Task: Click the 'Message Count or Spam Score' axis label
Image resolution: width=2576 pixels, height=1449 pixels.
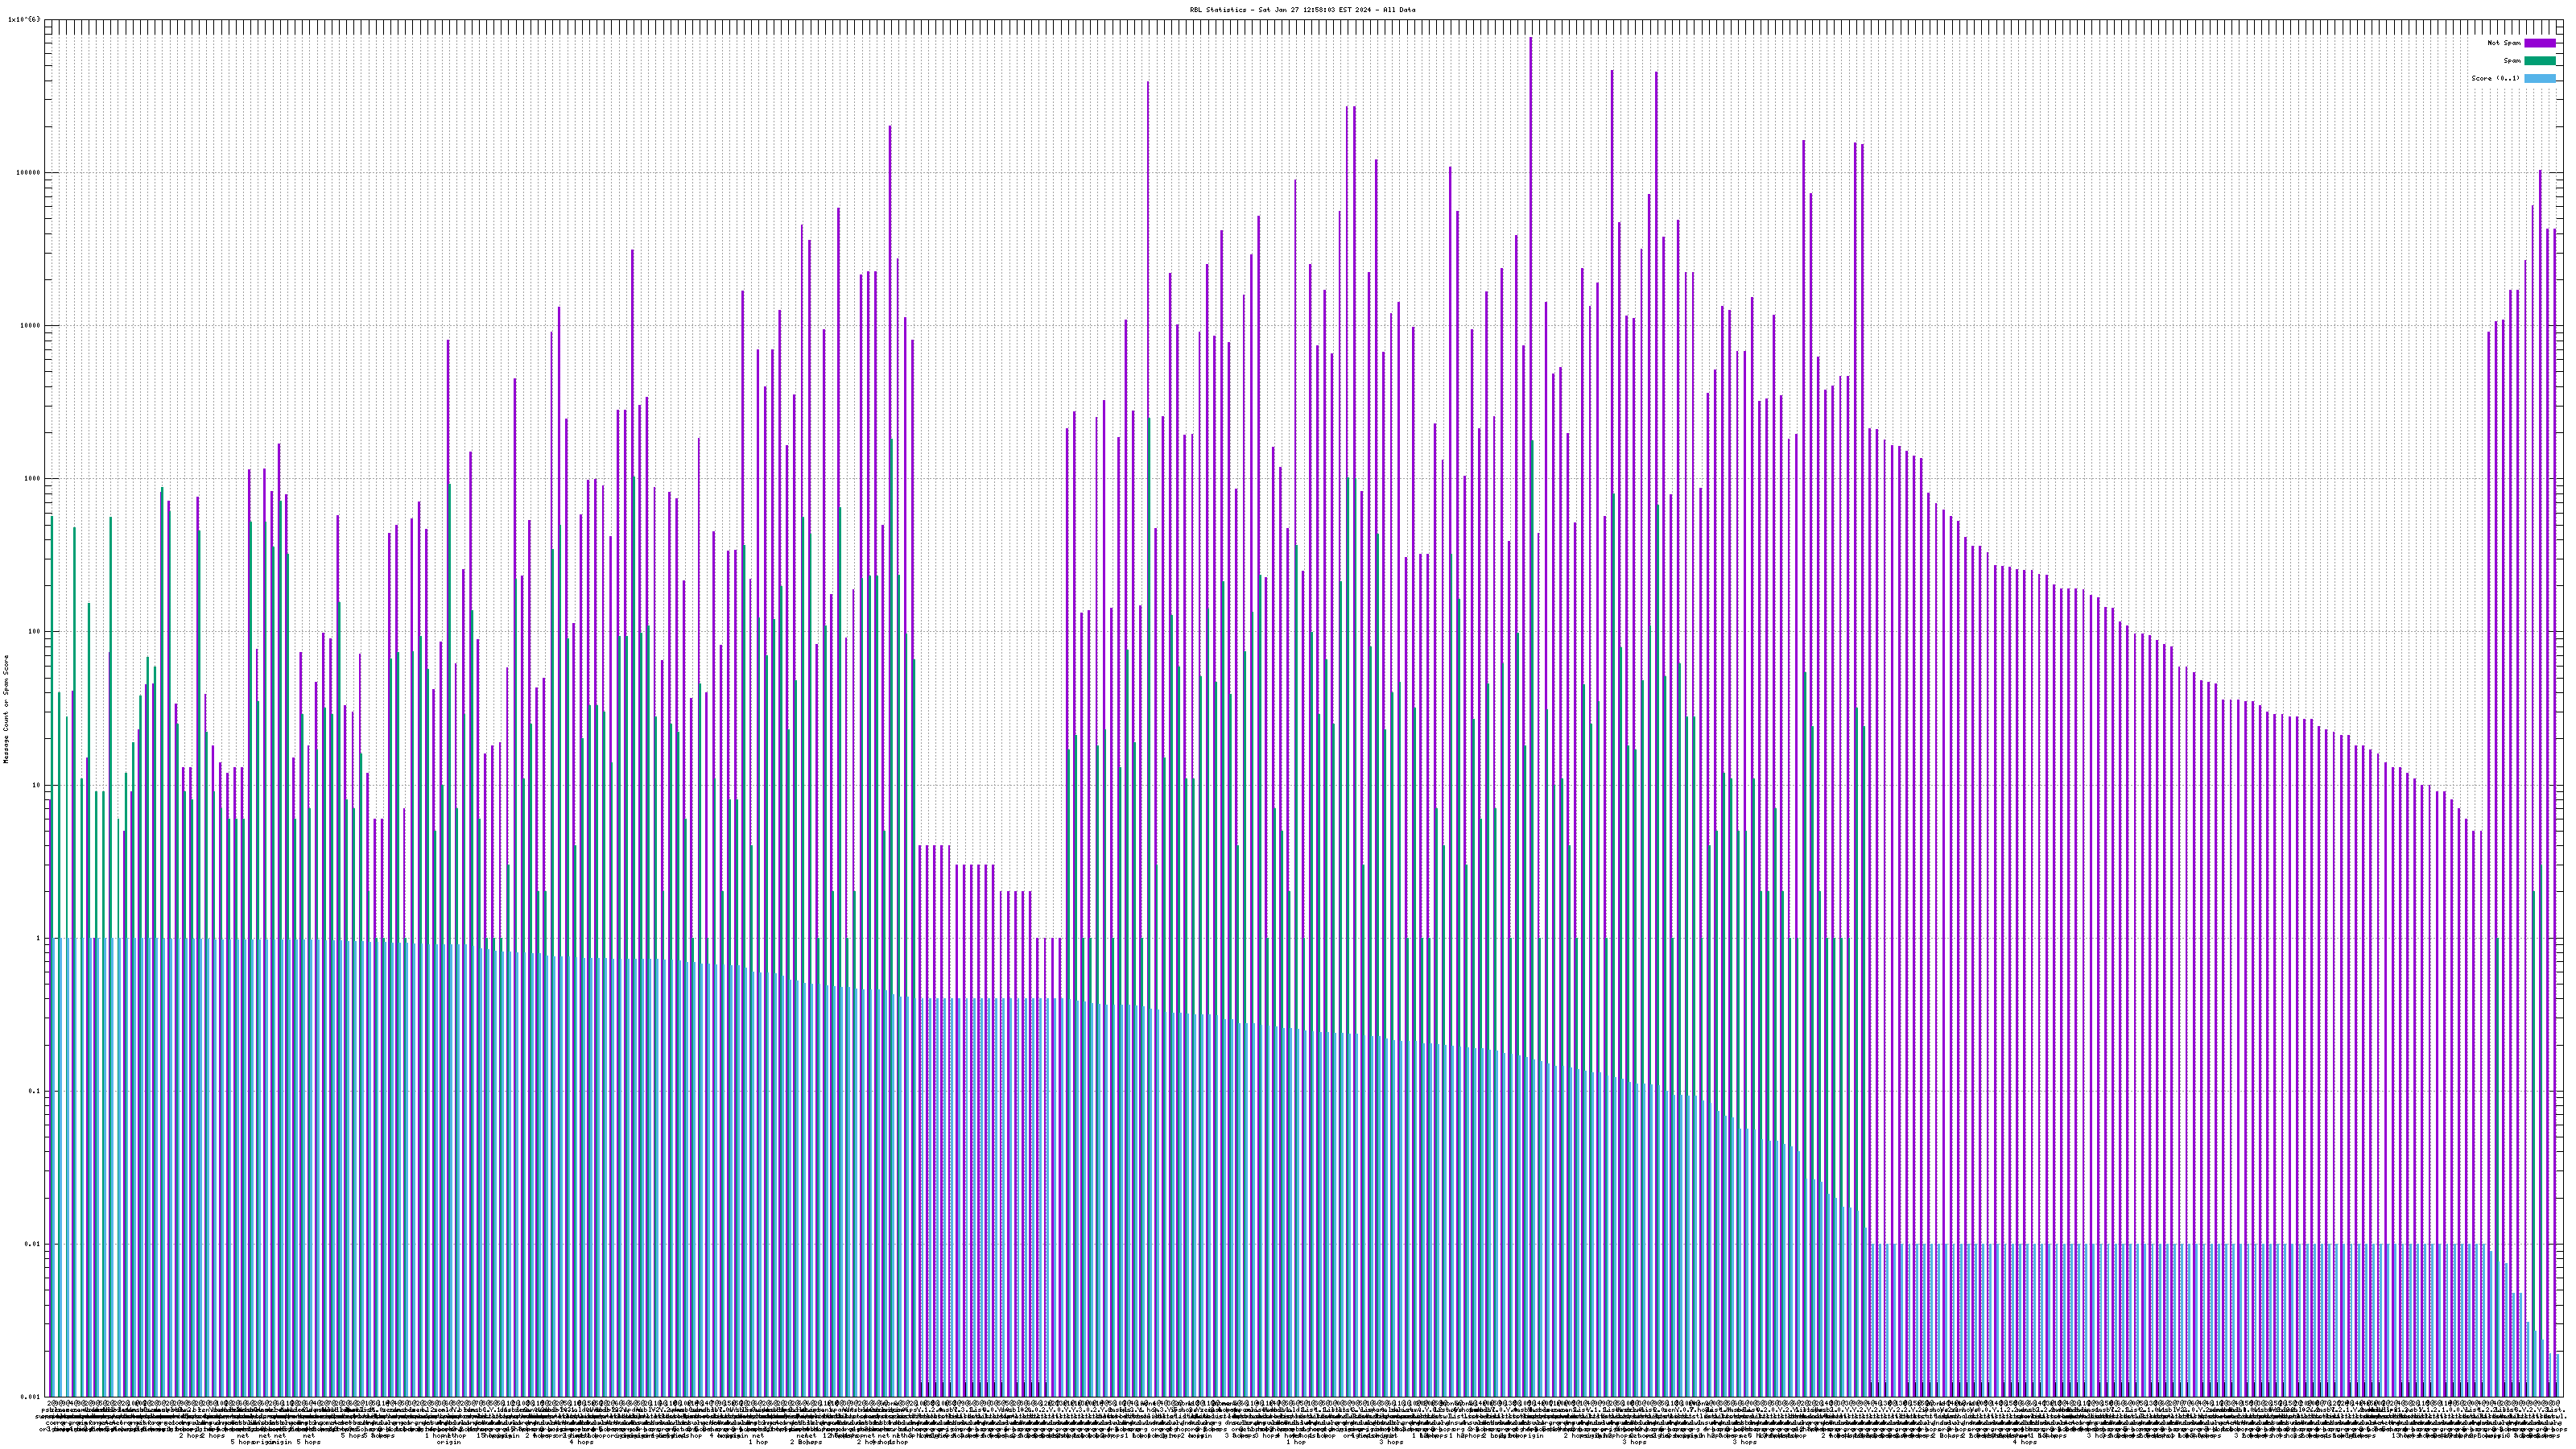Action: (6, 709)
